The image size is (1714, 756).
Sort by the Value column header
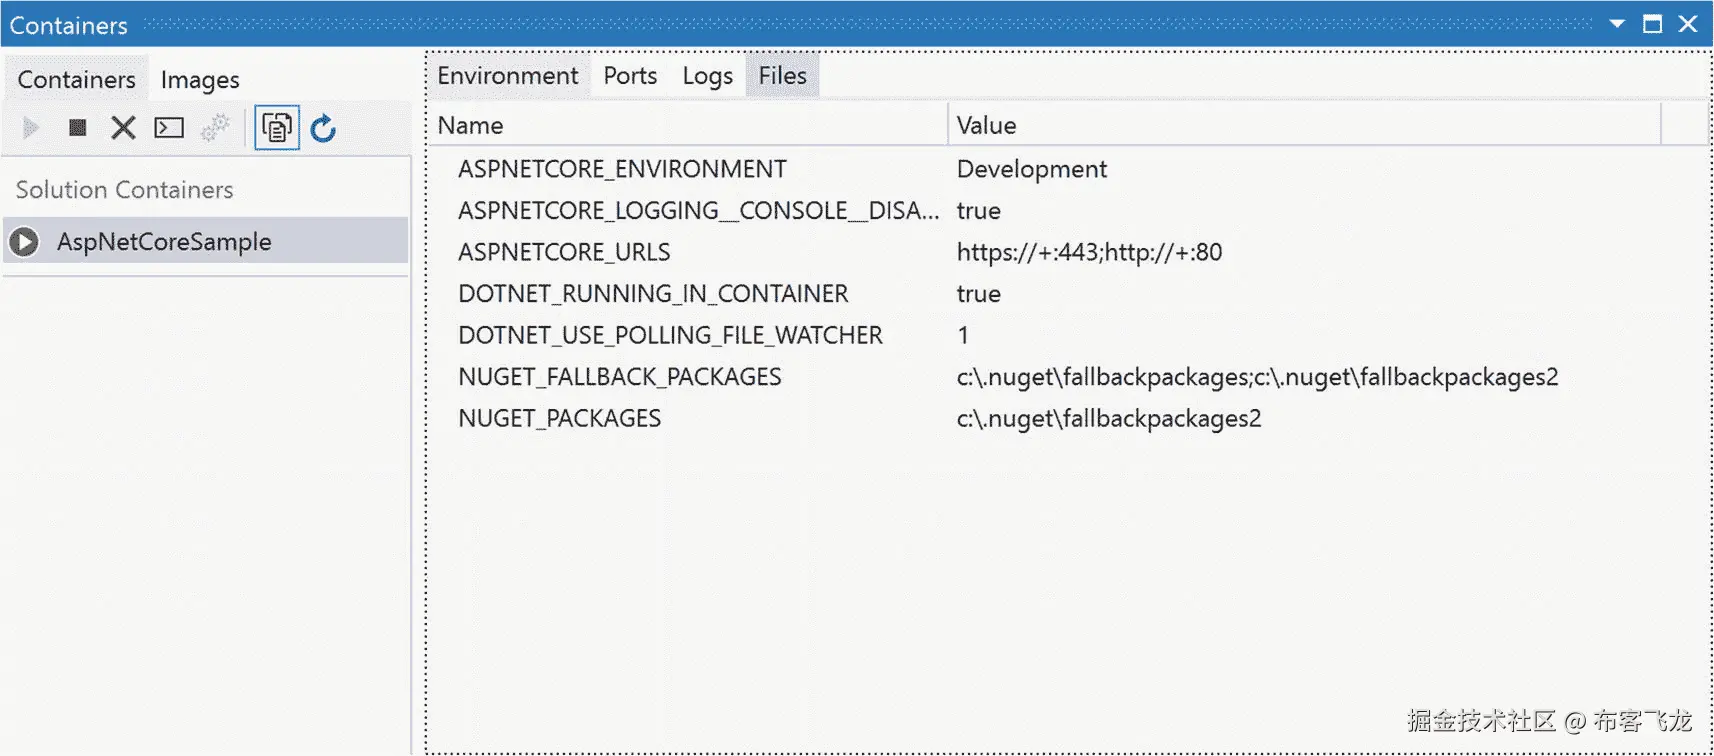coord(1300,125)
